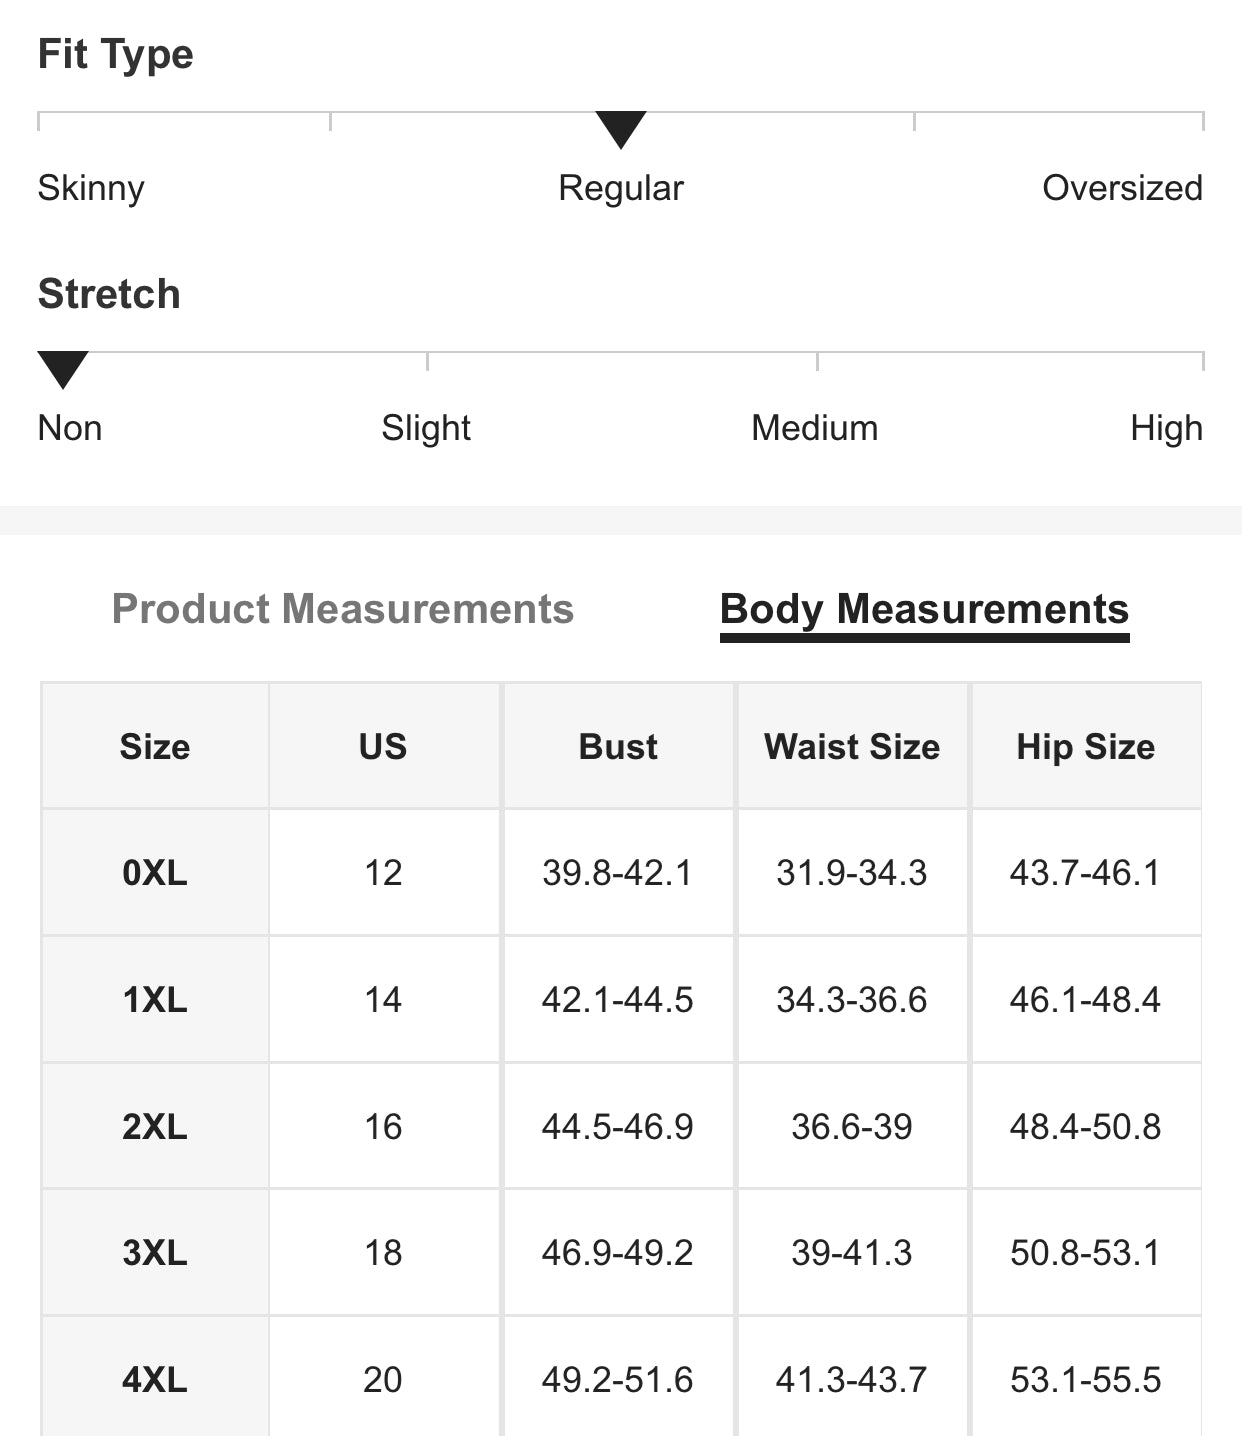1242x1436 pixels.
Task: Click the Slight stretch label
Action: 426,428
